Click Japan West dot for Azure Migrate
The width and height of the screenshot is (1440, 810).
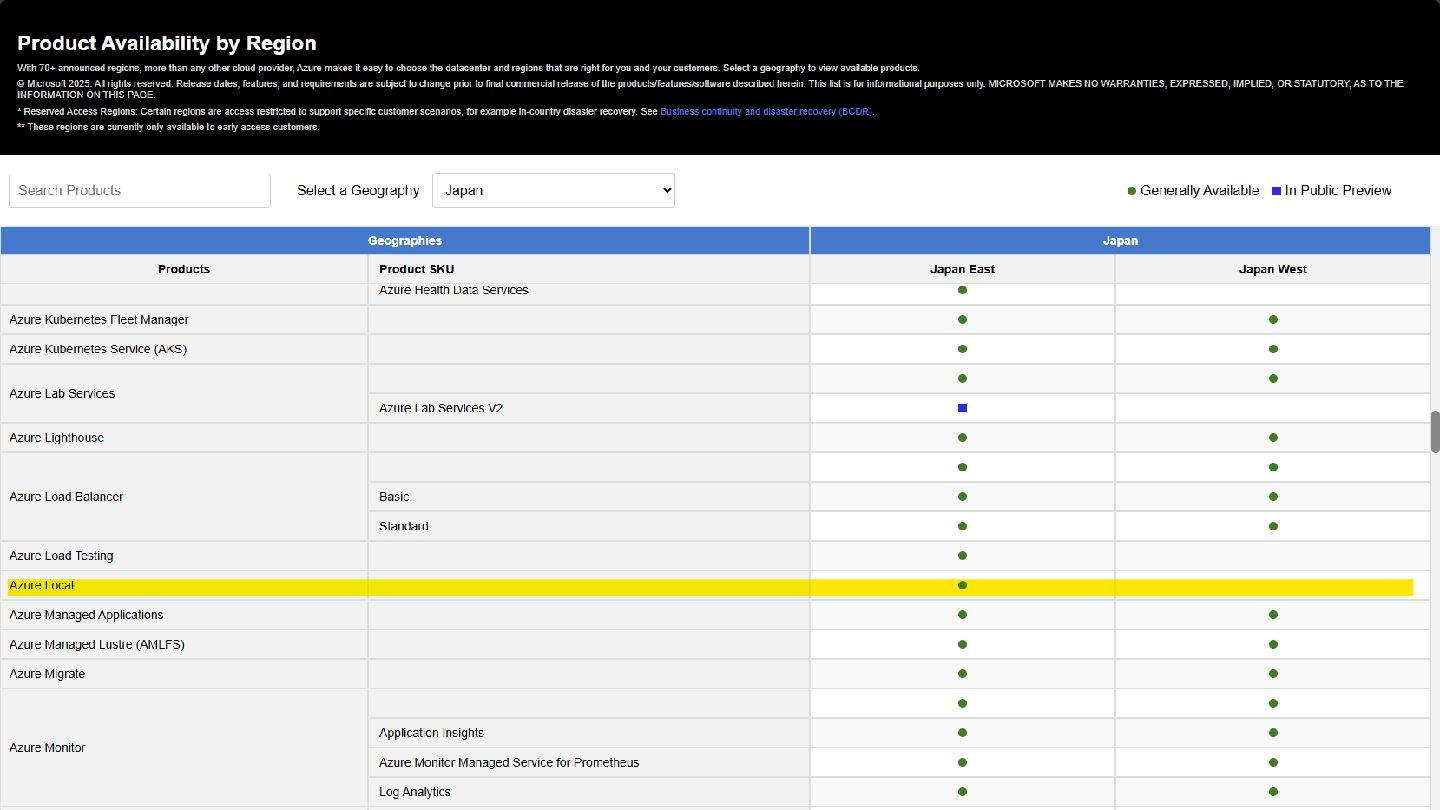[1273, 674]
